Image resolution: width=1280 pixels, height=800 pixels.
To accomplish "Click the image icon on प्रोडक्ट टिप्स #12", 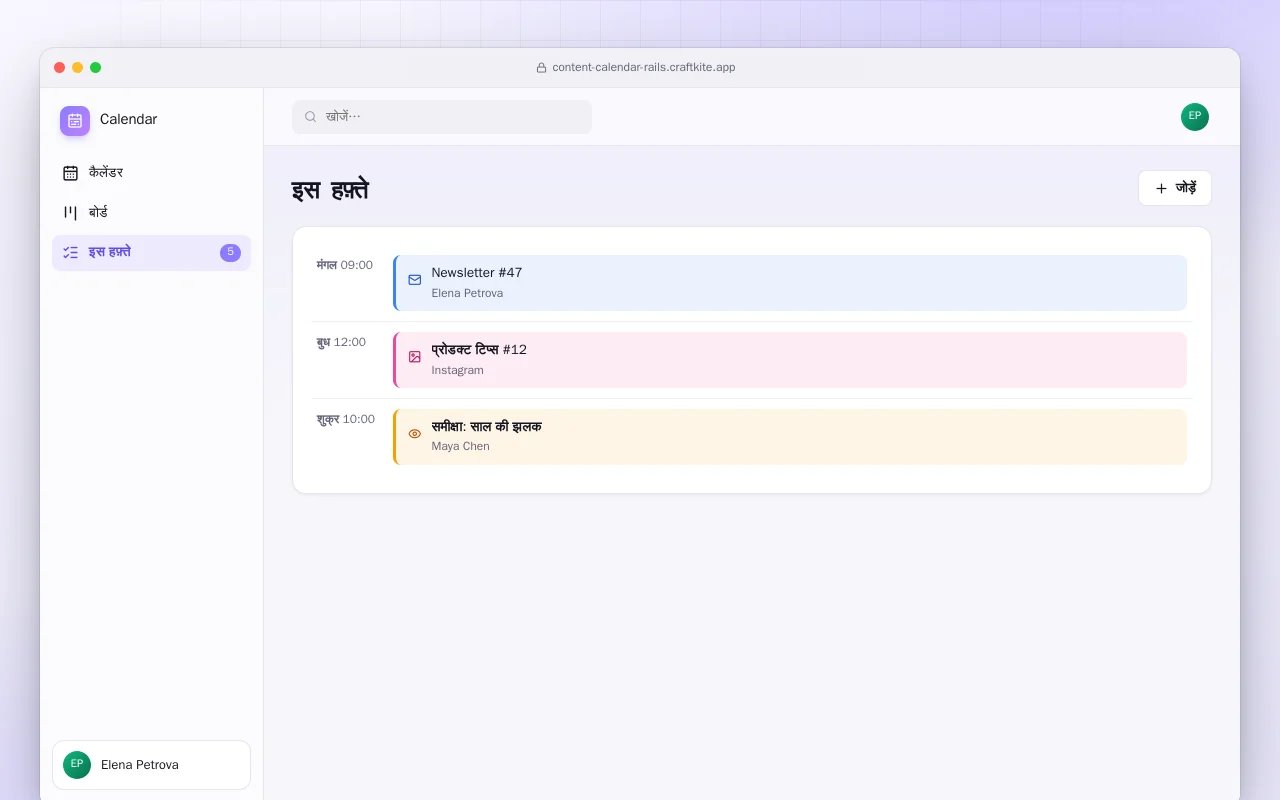I will [x=415, y=357].
